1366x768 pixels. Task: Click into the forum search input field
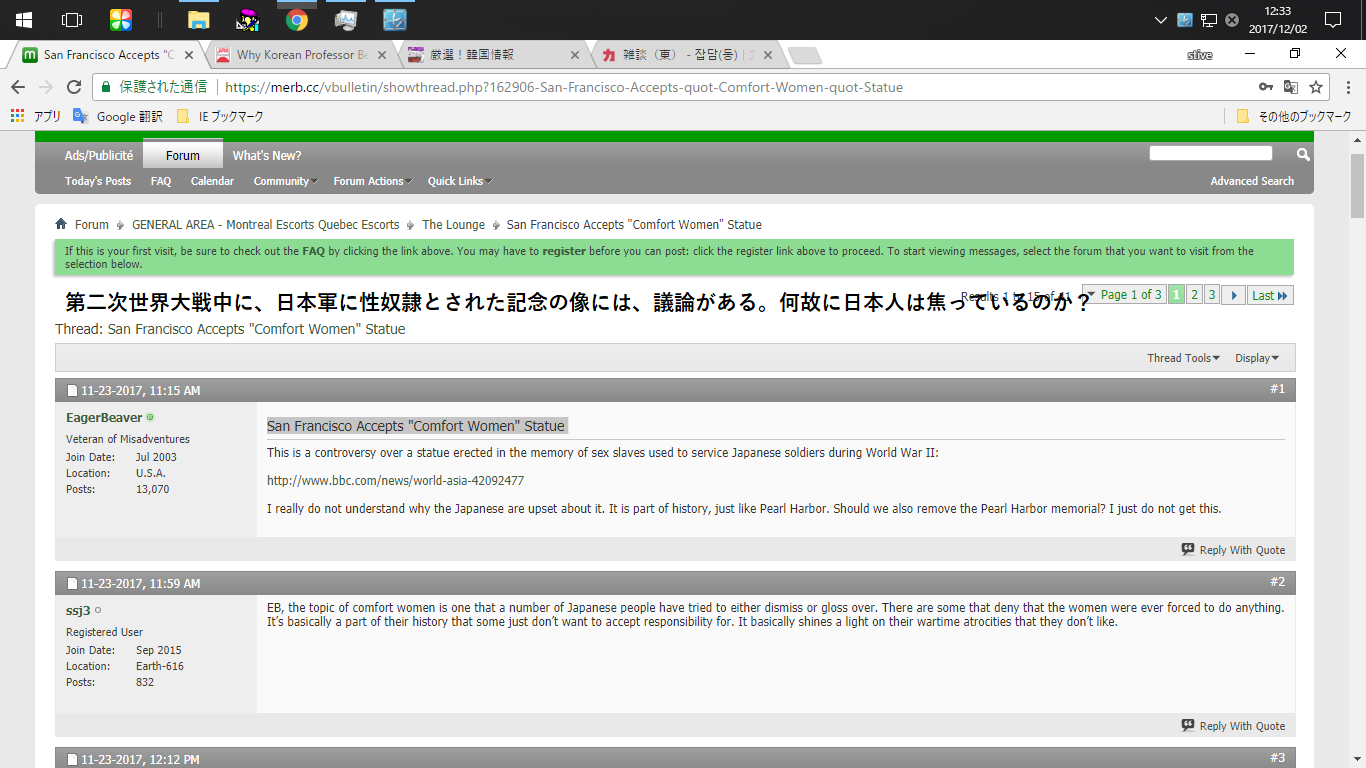(1210, 154)
